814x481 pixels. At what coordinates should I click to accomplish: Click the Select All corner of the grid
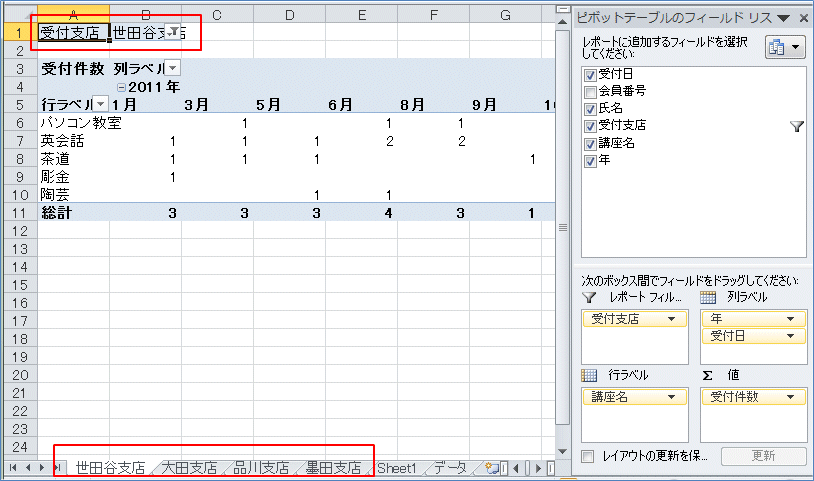tap(20, 14)
